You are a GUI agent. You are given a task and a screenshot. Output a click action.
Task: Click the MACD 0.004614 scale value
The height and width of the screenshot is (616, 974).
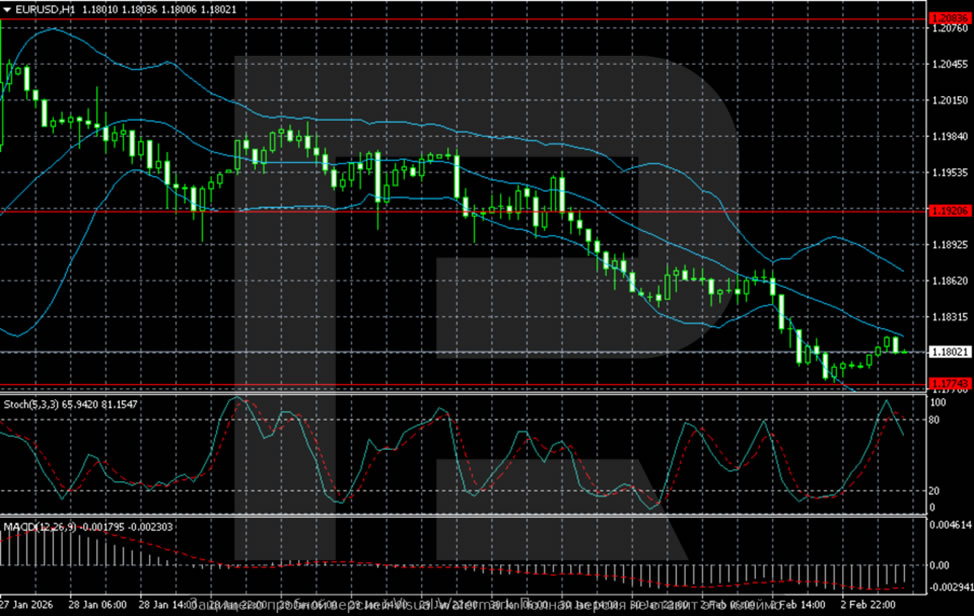click(x=949, y=524)
